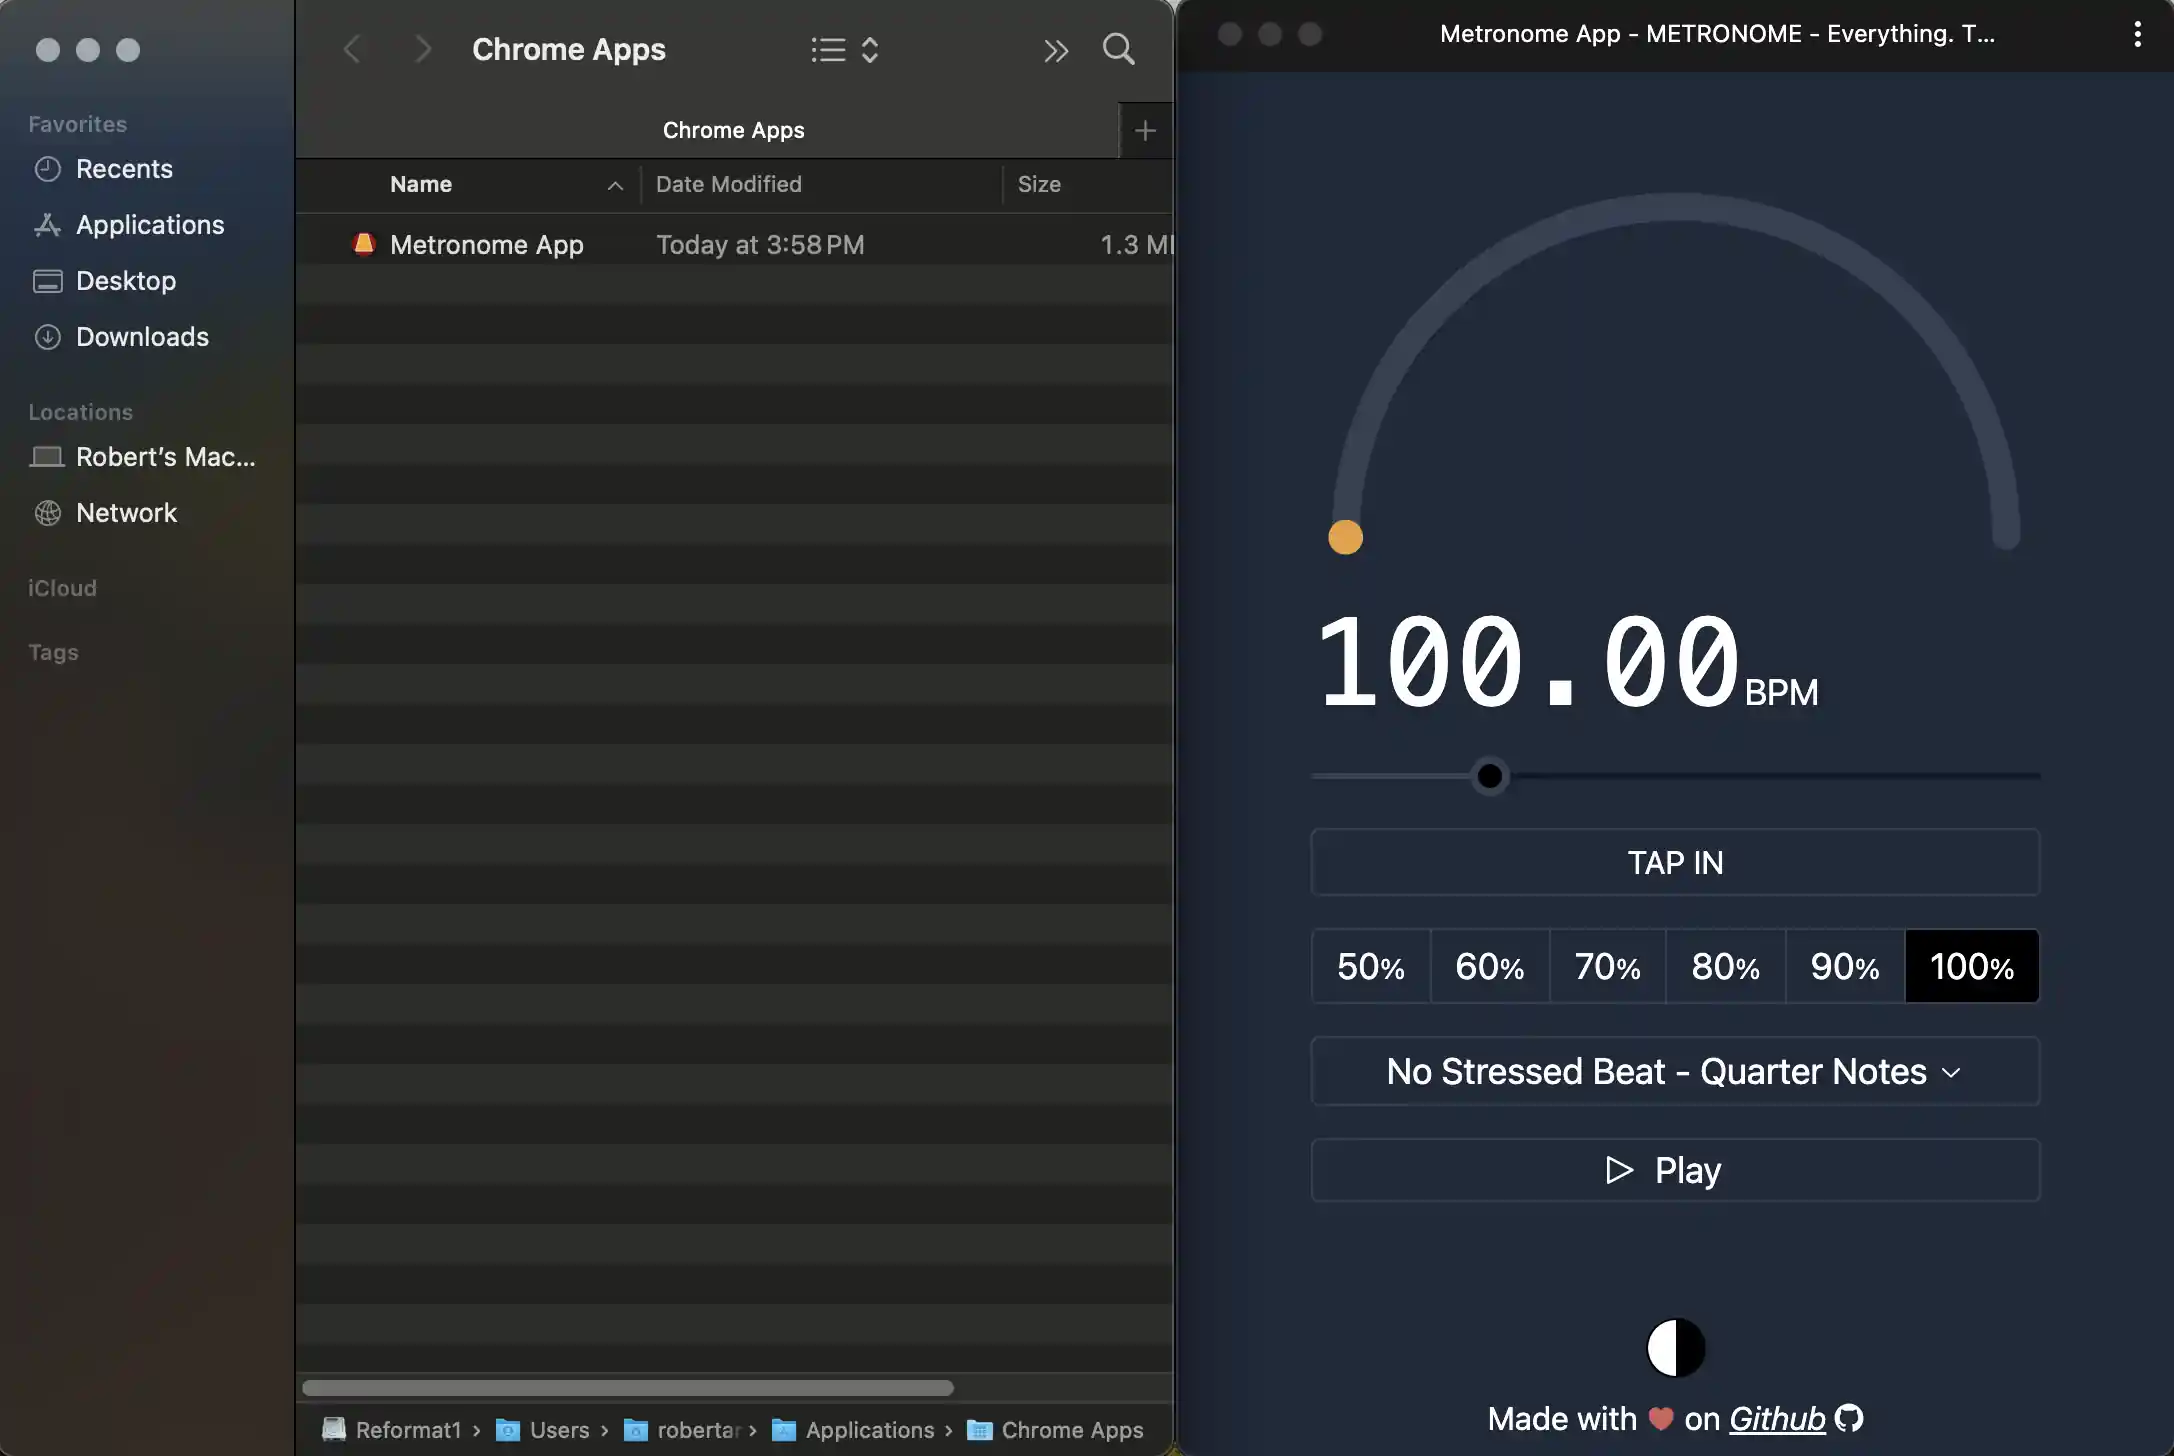The height and width of the screenshot is (1456, 2174).
Task: Add a new Finder tab with plus icon
Action: 1145,130
